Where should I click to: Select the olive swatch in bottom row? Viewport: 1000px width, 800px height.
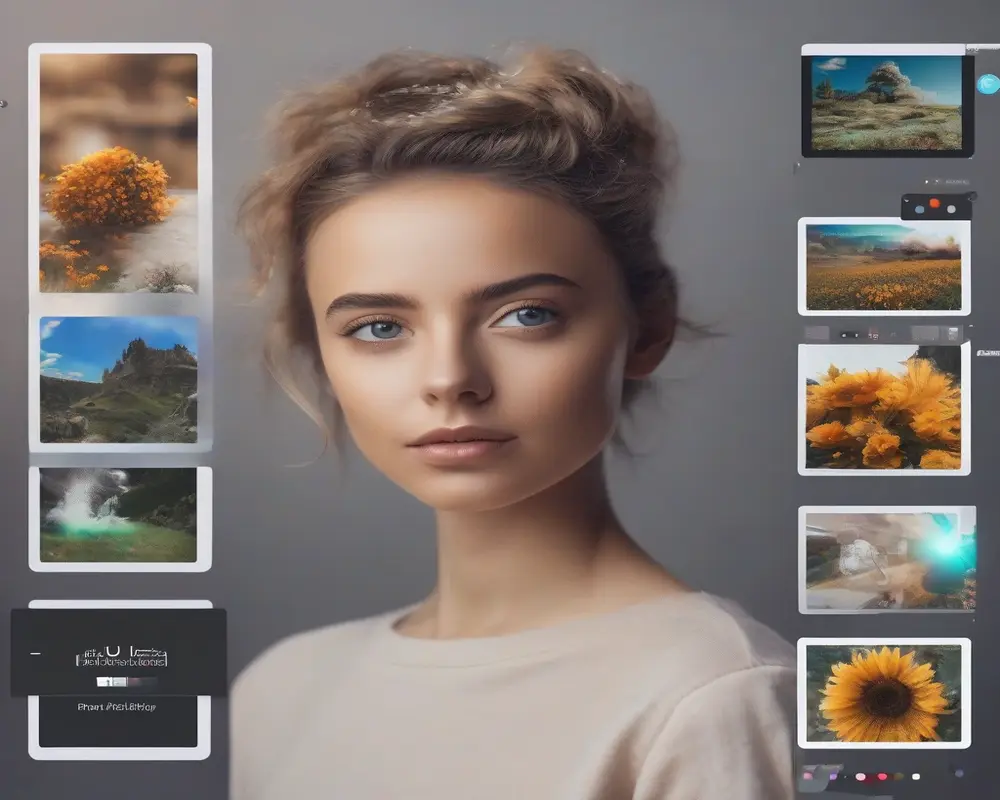point(899,776)
